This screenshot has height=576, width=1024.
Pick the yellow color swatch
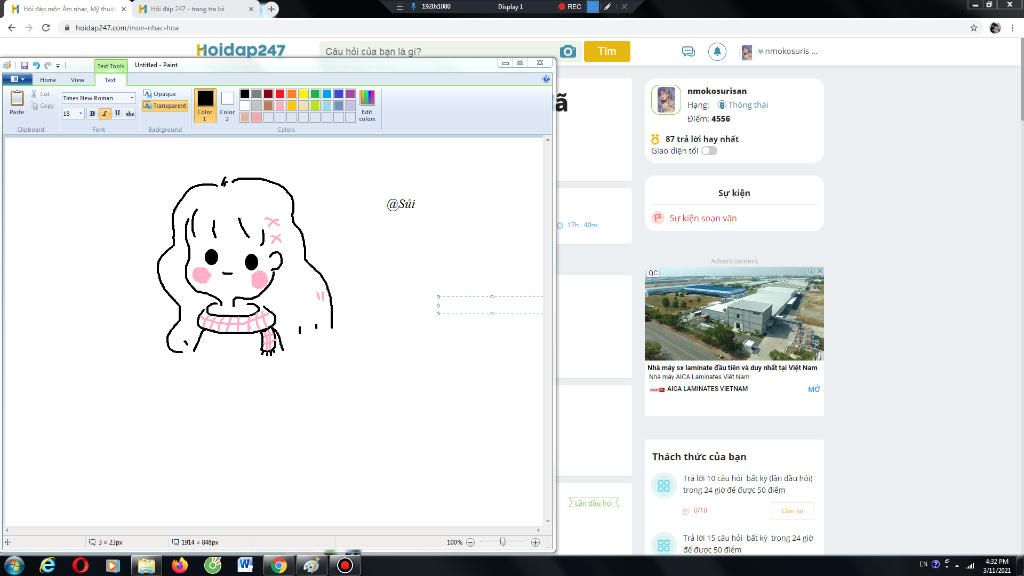click(x=304, y=94)
